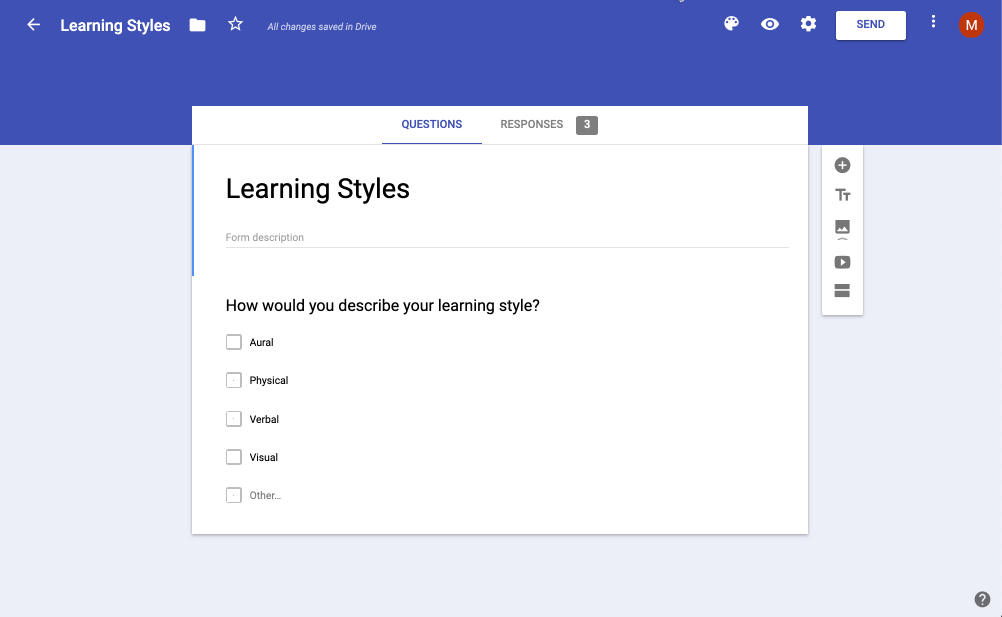Click the user account avatar M
The height and width of the screenshot is (617, 1002).
(x=971, y=25)
